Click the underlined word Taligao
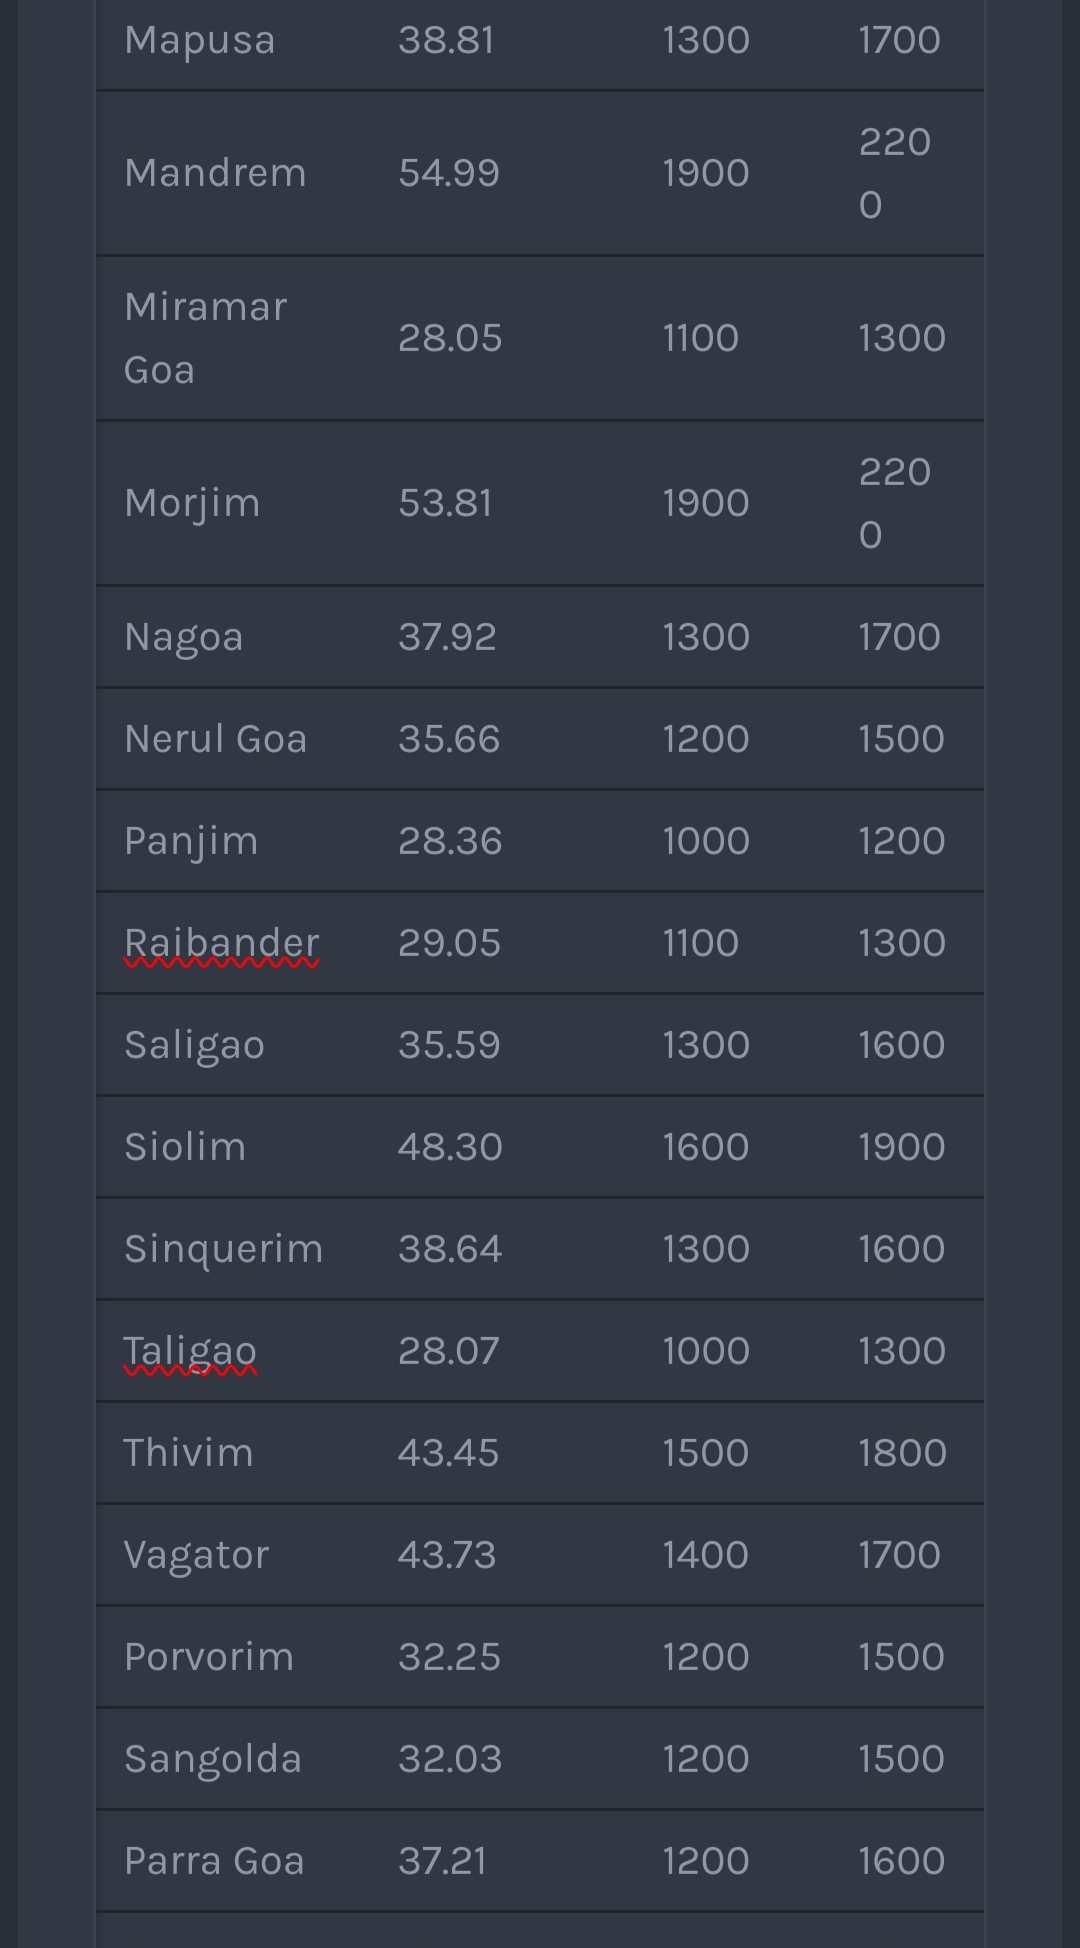Image resolution: width=1080 pixels, height=1948 pixels. coord(190,1351)
